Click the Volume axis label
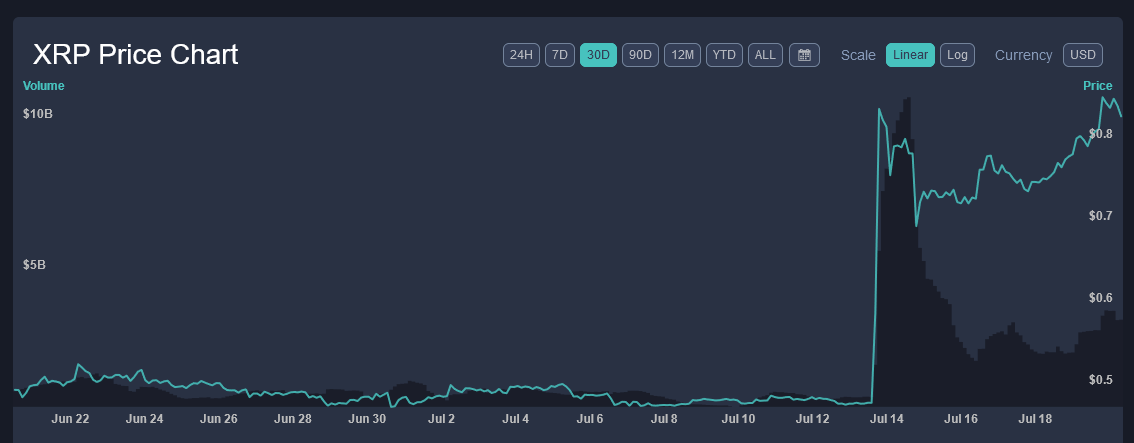This screenshot has width=1134, height=443. tap(43, 86)
